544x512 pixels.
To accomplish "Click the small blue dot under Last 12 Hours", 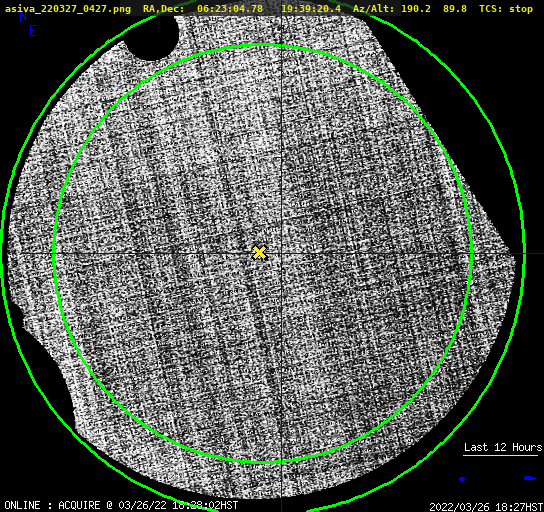I will tap(462, 479).
